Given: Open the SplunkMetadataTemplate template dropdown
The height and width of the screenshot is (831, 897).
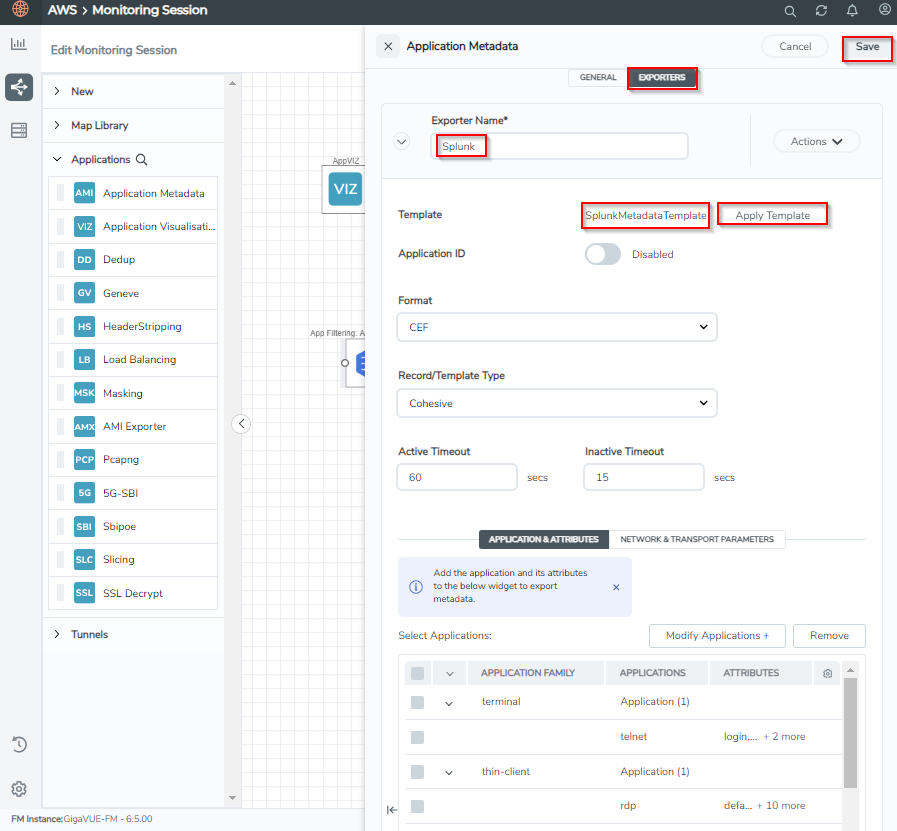Looking at the screenshot, I should (x=645, y=216).
